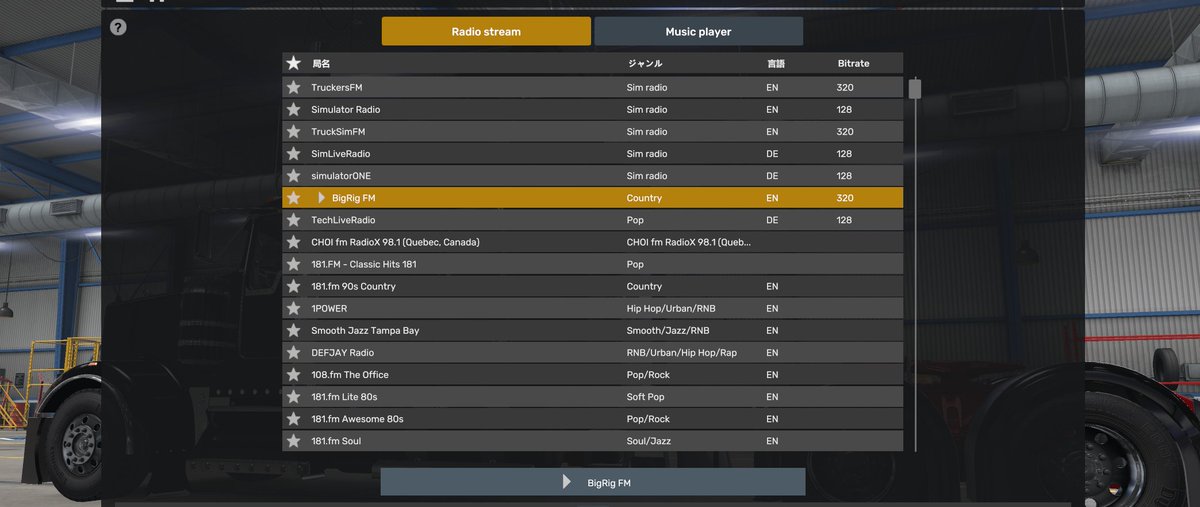Select the TruckersFM station name
Image resolution: width=1200 pixels, height=507 pixels.
tap(336, 87)
